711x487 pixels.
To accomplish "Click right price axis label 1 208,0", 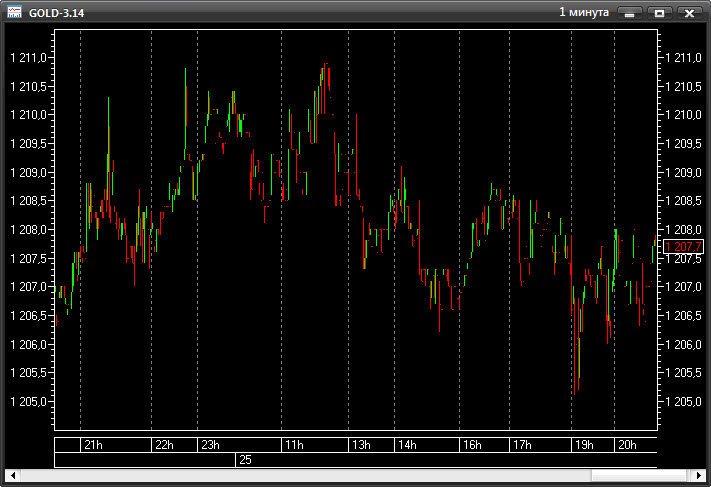I will tap(683, 229).
